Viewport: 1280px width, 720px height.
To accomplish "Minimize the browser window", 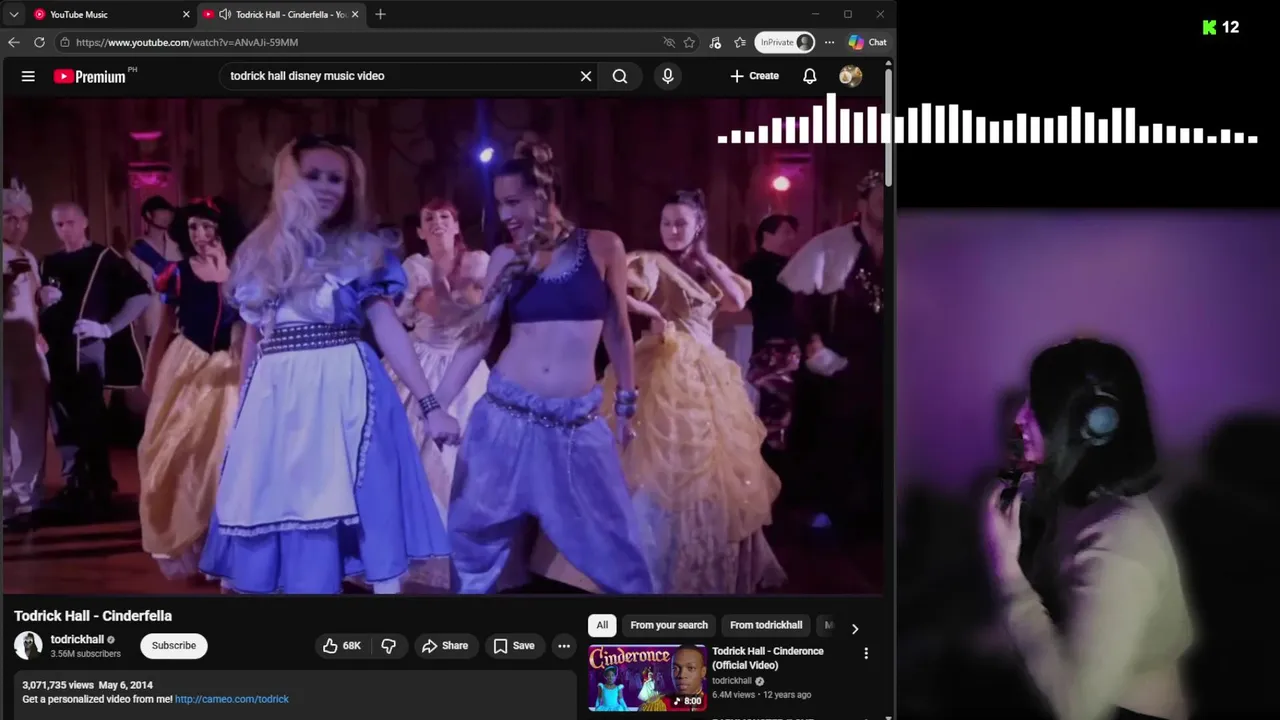I will coord(816,14).
